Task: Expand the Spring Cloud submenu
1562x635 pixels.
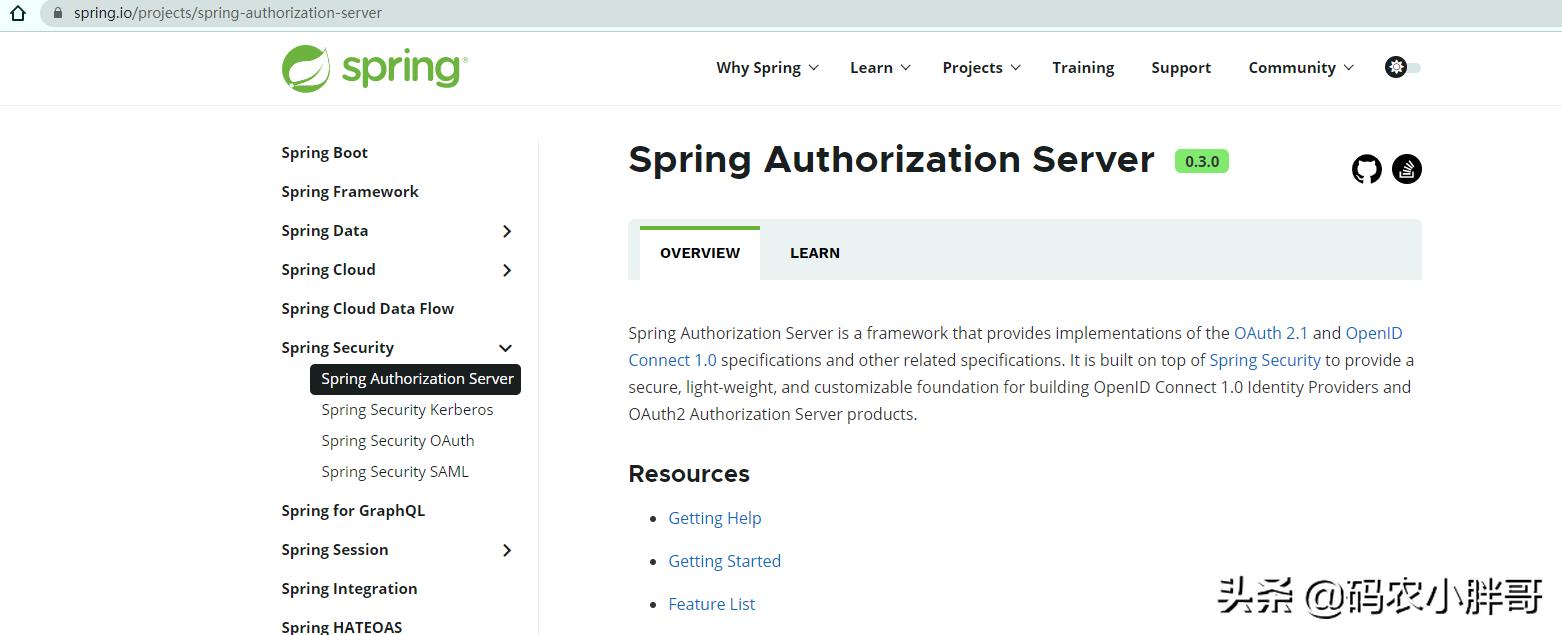Action: [507, 270]
